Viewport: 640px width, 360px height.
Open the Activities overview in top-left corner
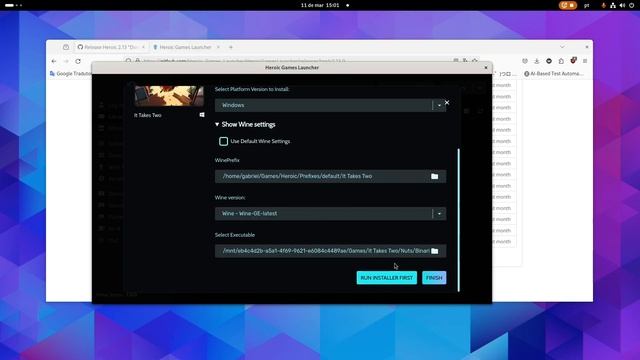pyautogui.click(x=13, y=5)
